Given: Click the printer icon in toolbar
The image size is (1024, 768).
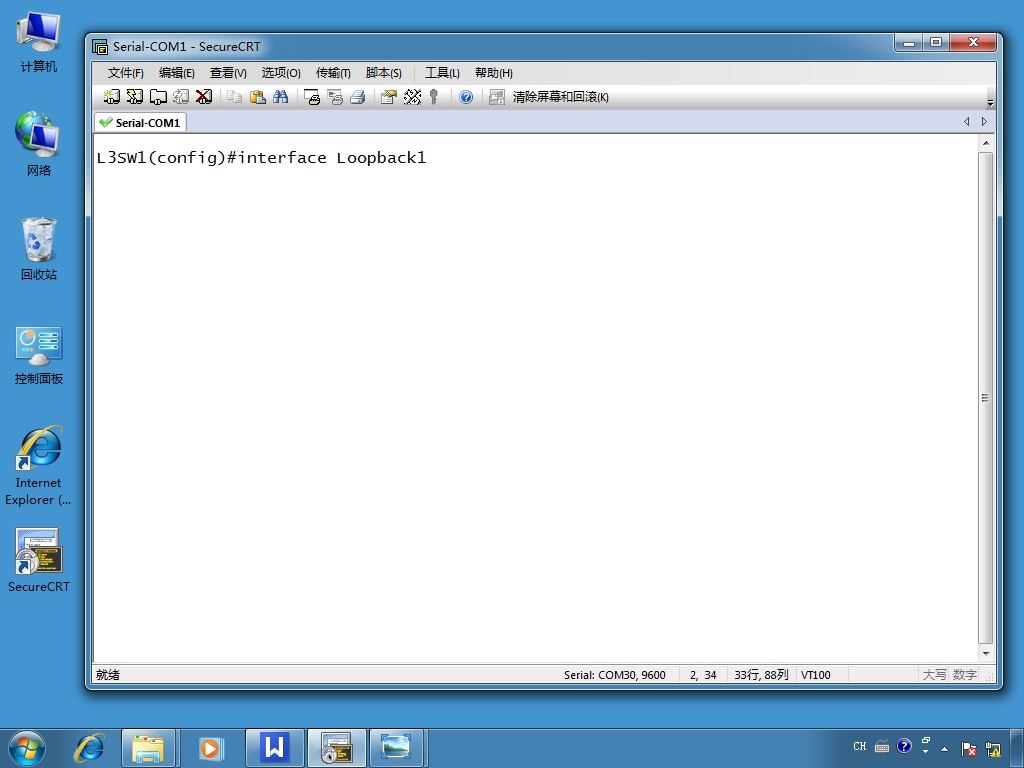Looking at the screenshot, I should [357, 97].
